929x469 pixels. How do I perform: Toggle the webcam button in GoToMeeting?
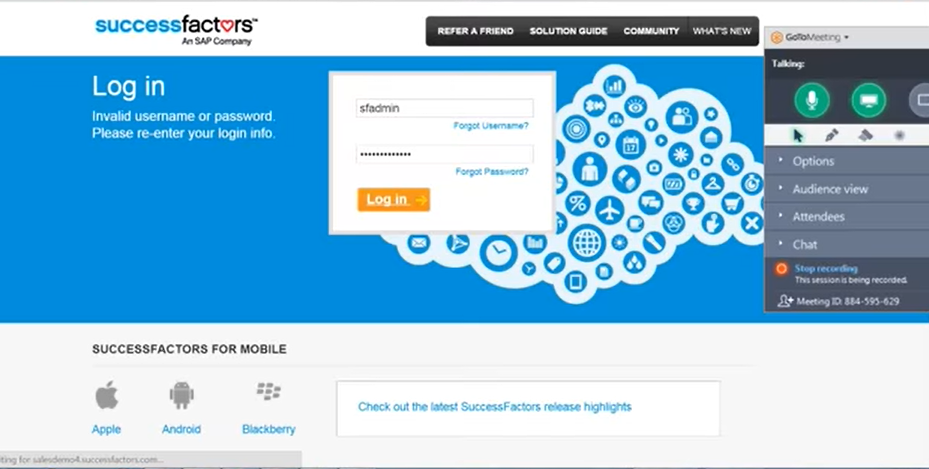(x=921, y=100)
